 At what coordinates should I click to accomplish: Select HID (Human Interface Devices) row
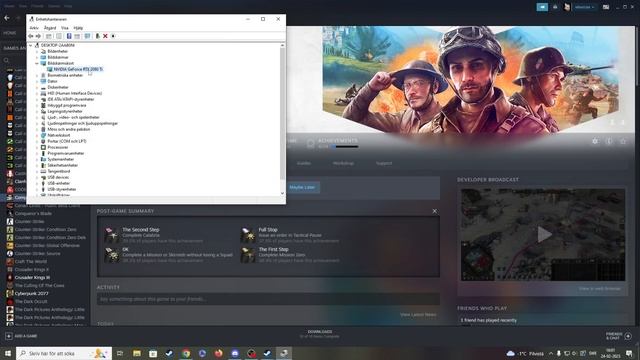click(x=75, y=93)
